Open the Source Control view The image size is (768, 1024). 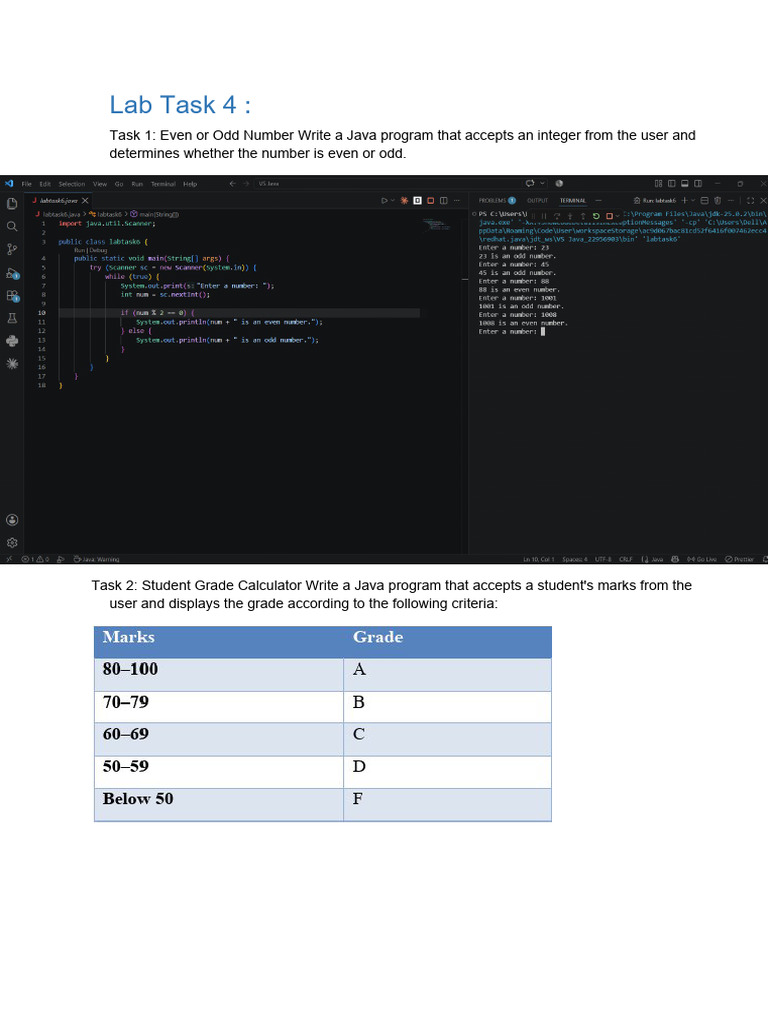12,249
